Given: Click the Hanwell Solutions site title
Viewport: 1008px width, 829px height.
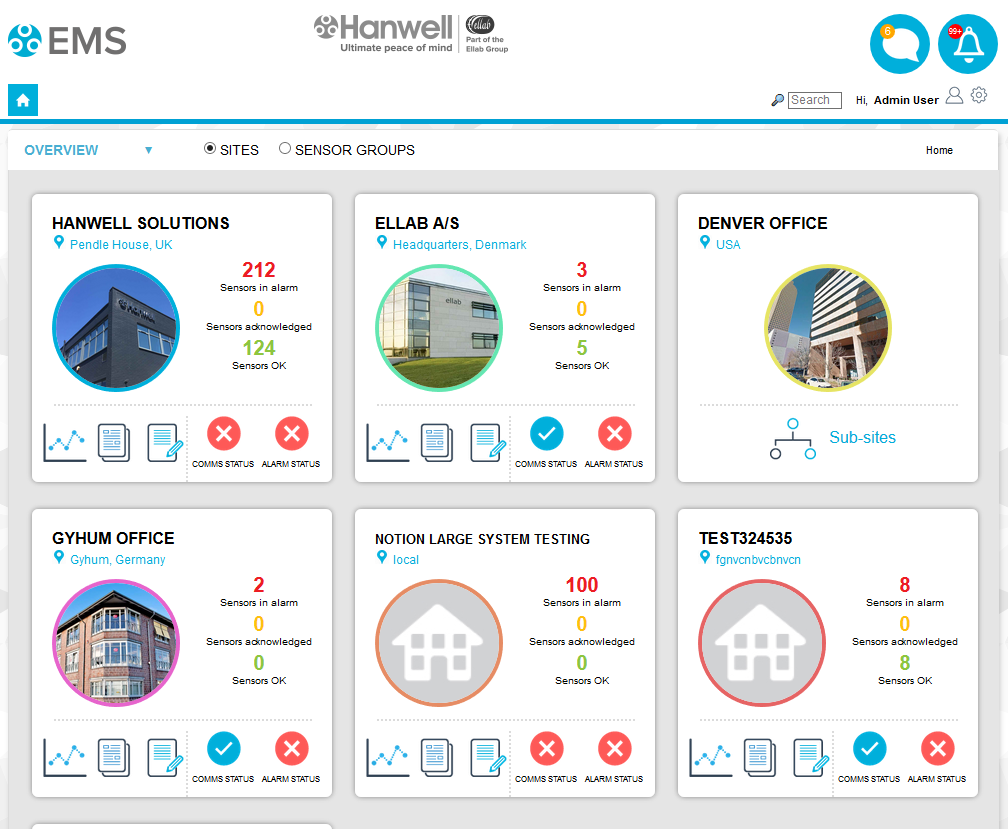Looking at the screenshot, I should [x=141, y=223].
